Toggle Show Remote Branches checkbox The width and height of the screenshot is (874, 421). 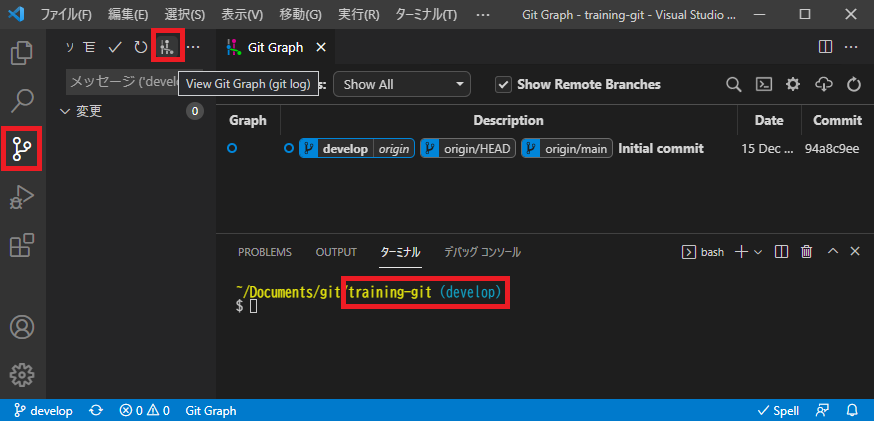pyautogui.click(x=503, y=84)
